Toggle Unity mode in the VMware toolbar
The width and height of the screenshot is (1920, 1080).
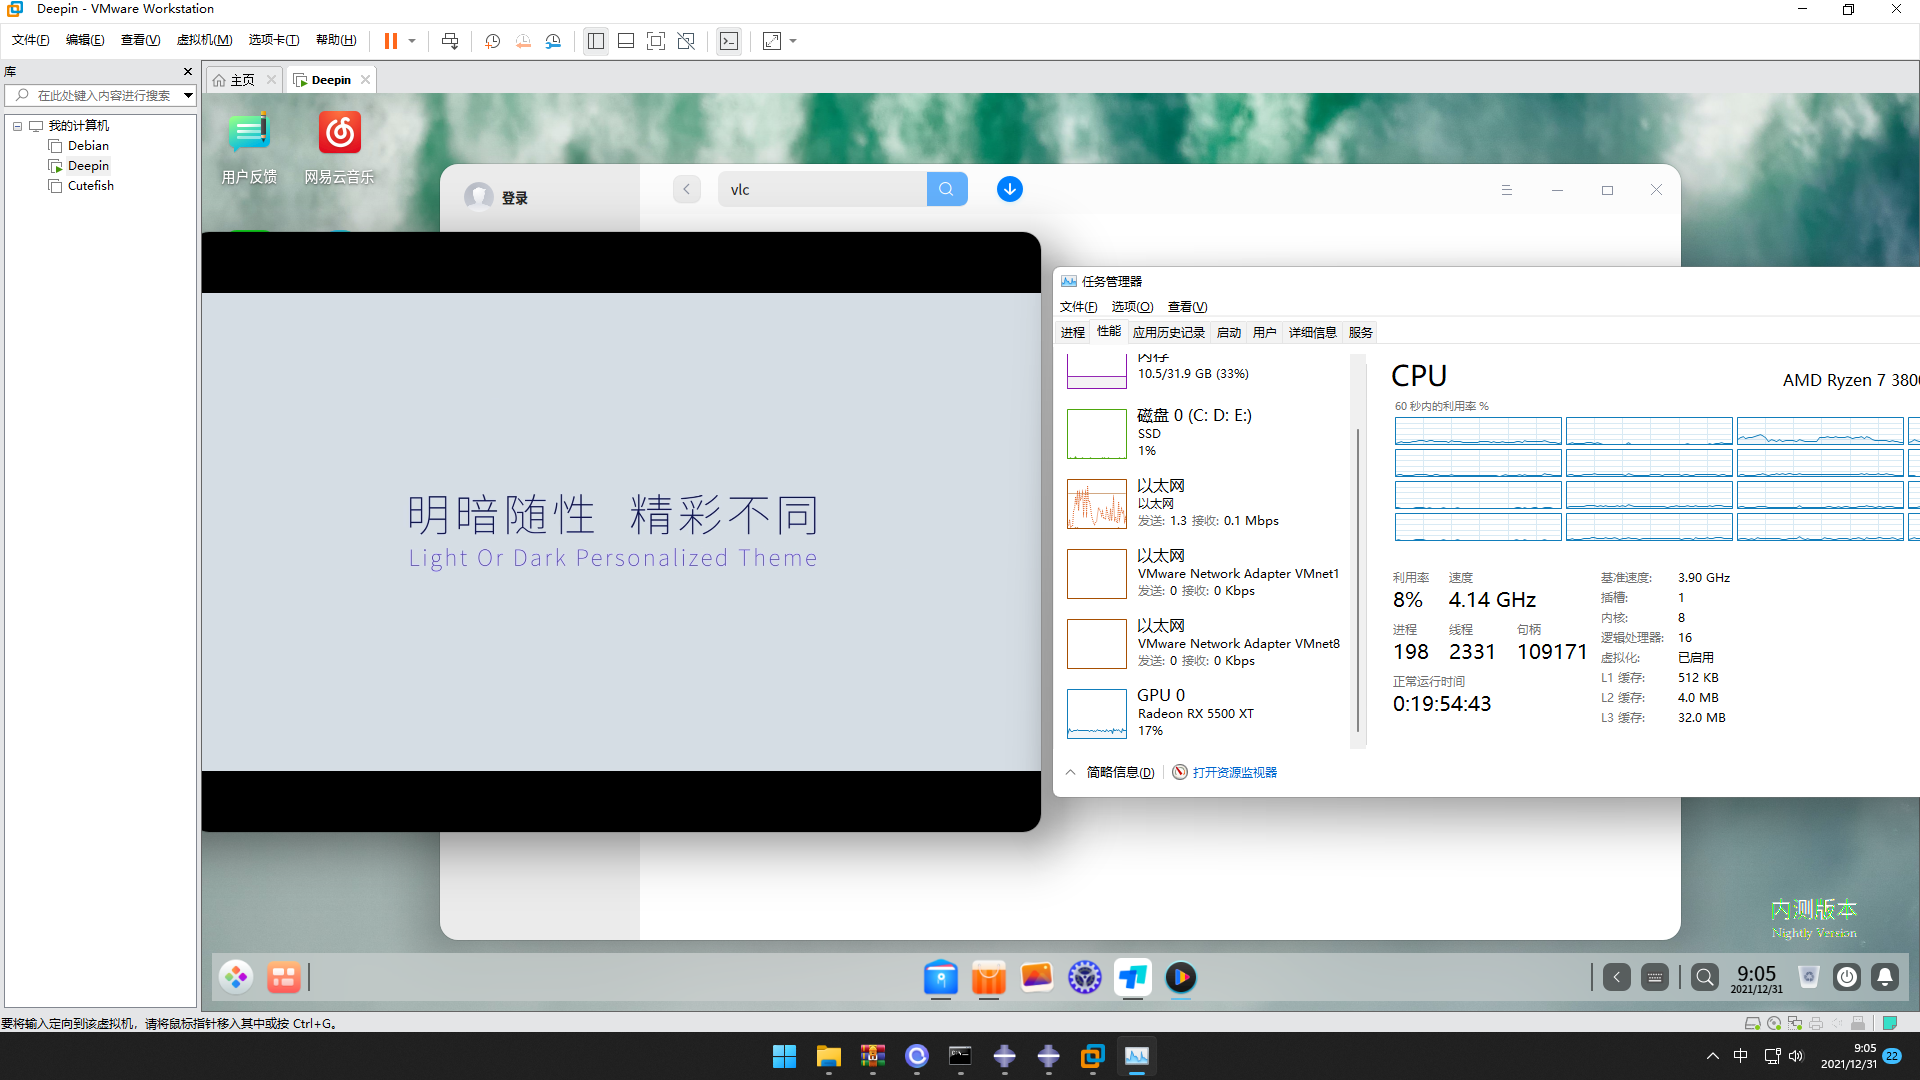click(x=686, y=41)
